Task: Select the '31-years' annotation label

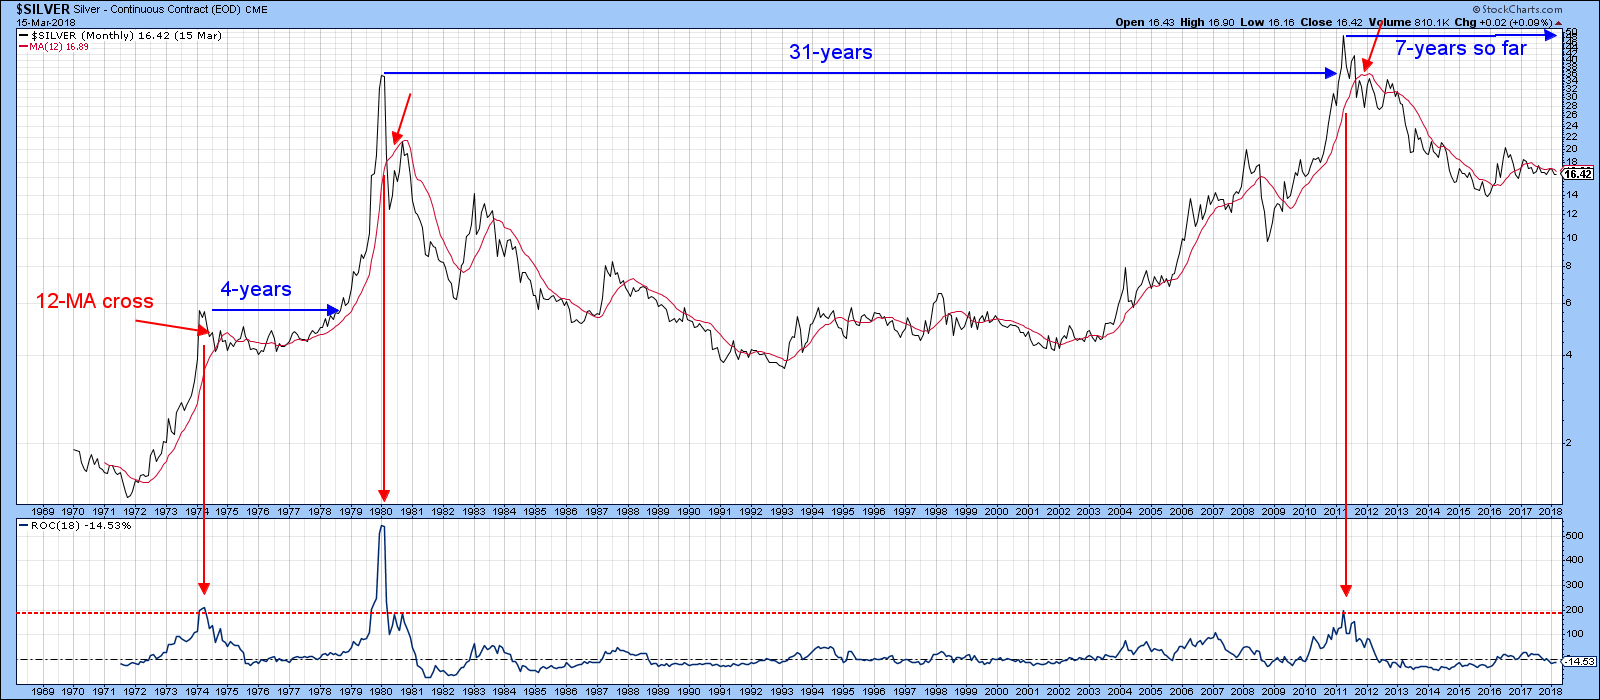Action: pyautogui.click(x=830, y=53)
